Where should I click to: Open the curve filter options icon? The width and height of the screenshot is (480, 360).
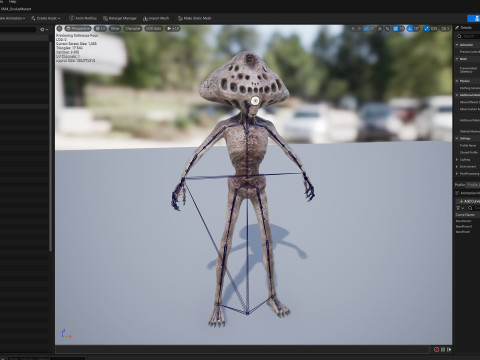pyautogui.click(x=460, y=208)
